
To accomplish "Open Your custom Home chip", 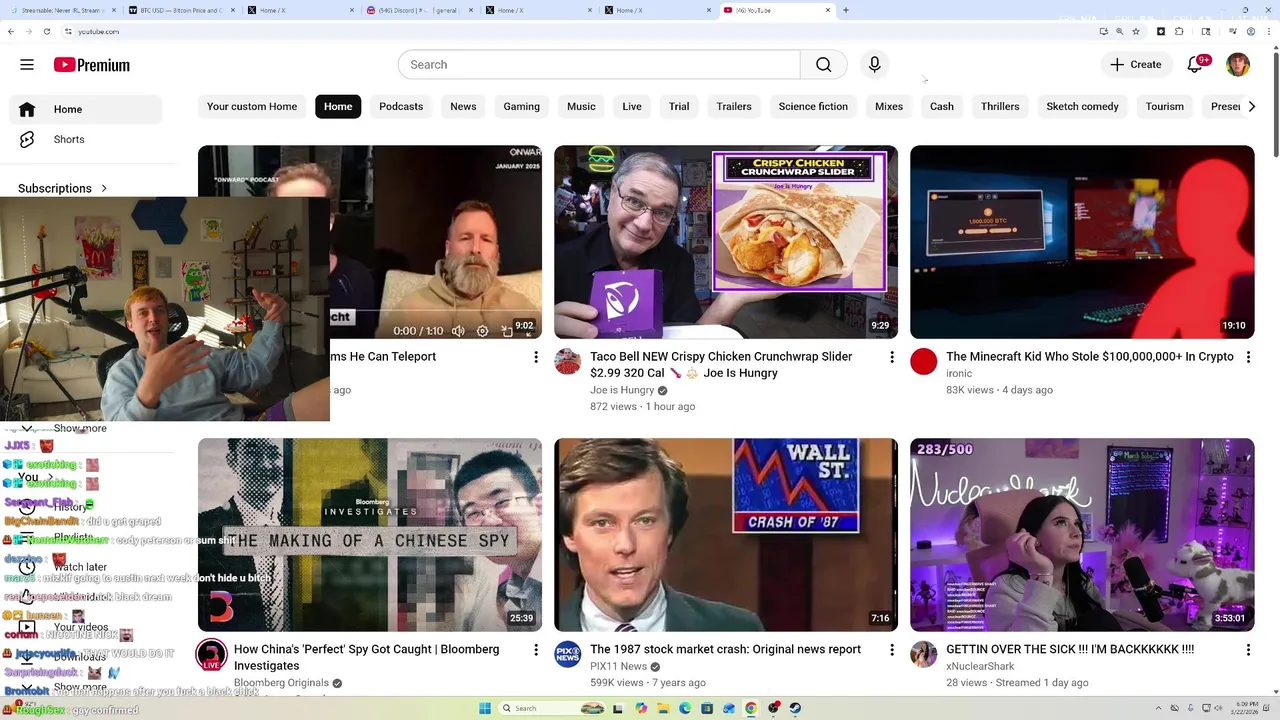I will [x=252, y=107].
